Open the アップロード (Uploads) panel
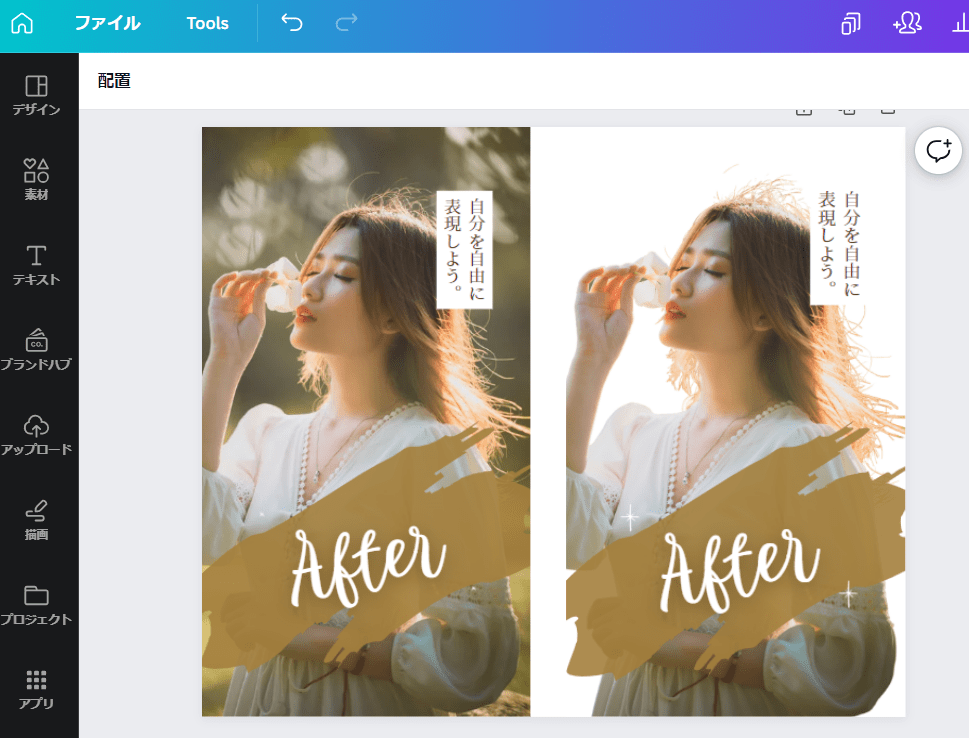This screenshot has height=738, width=969. click(x=38, y=434)
